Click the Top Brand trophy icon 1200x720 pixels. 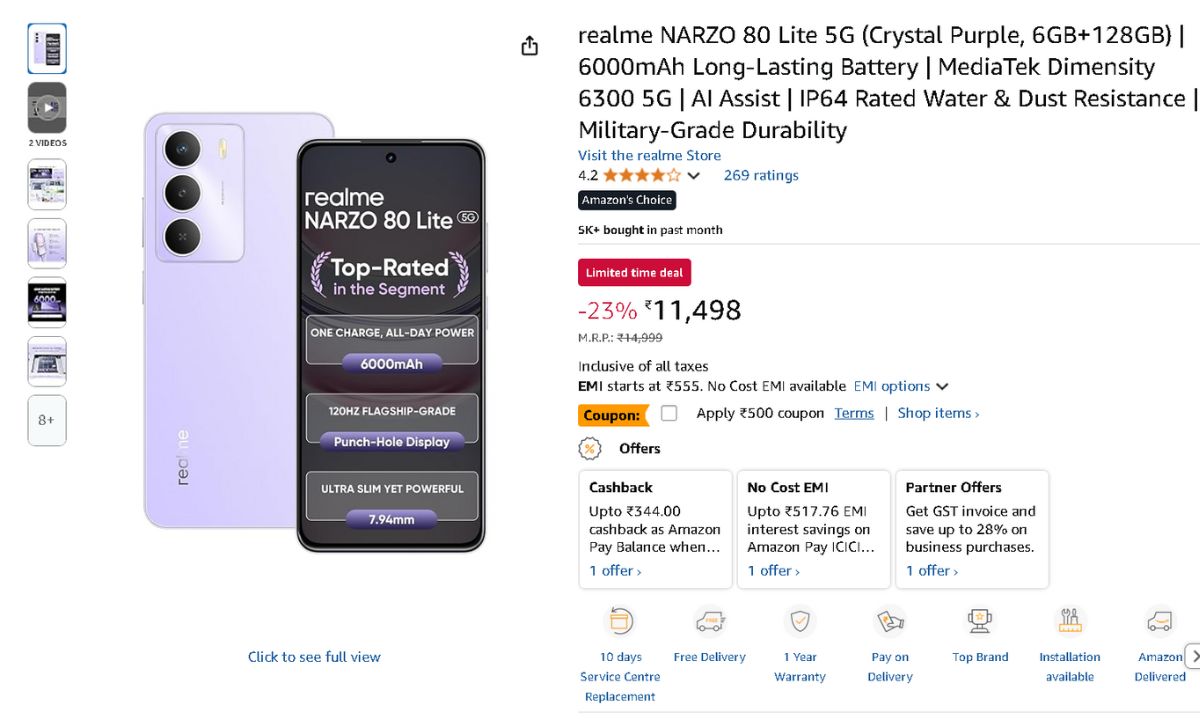pyautogui.click(x=980, y=622)
